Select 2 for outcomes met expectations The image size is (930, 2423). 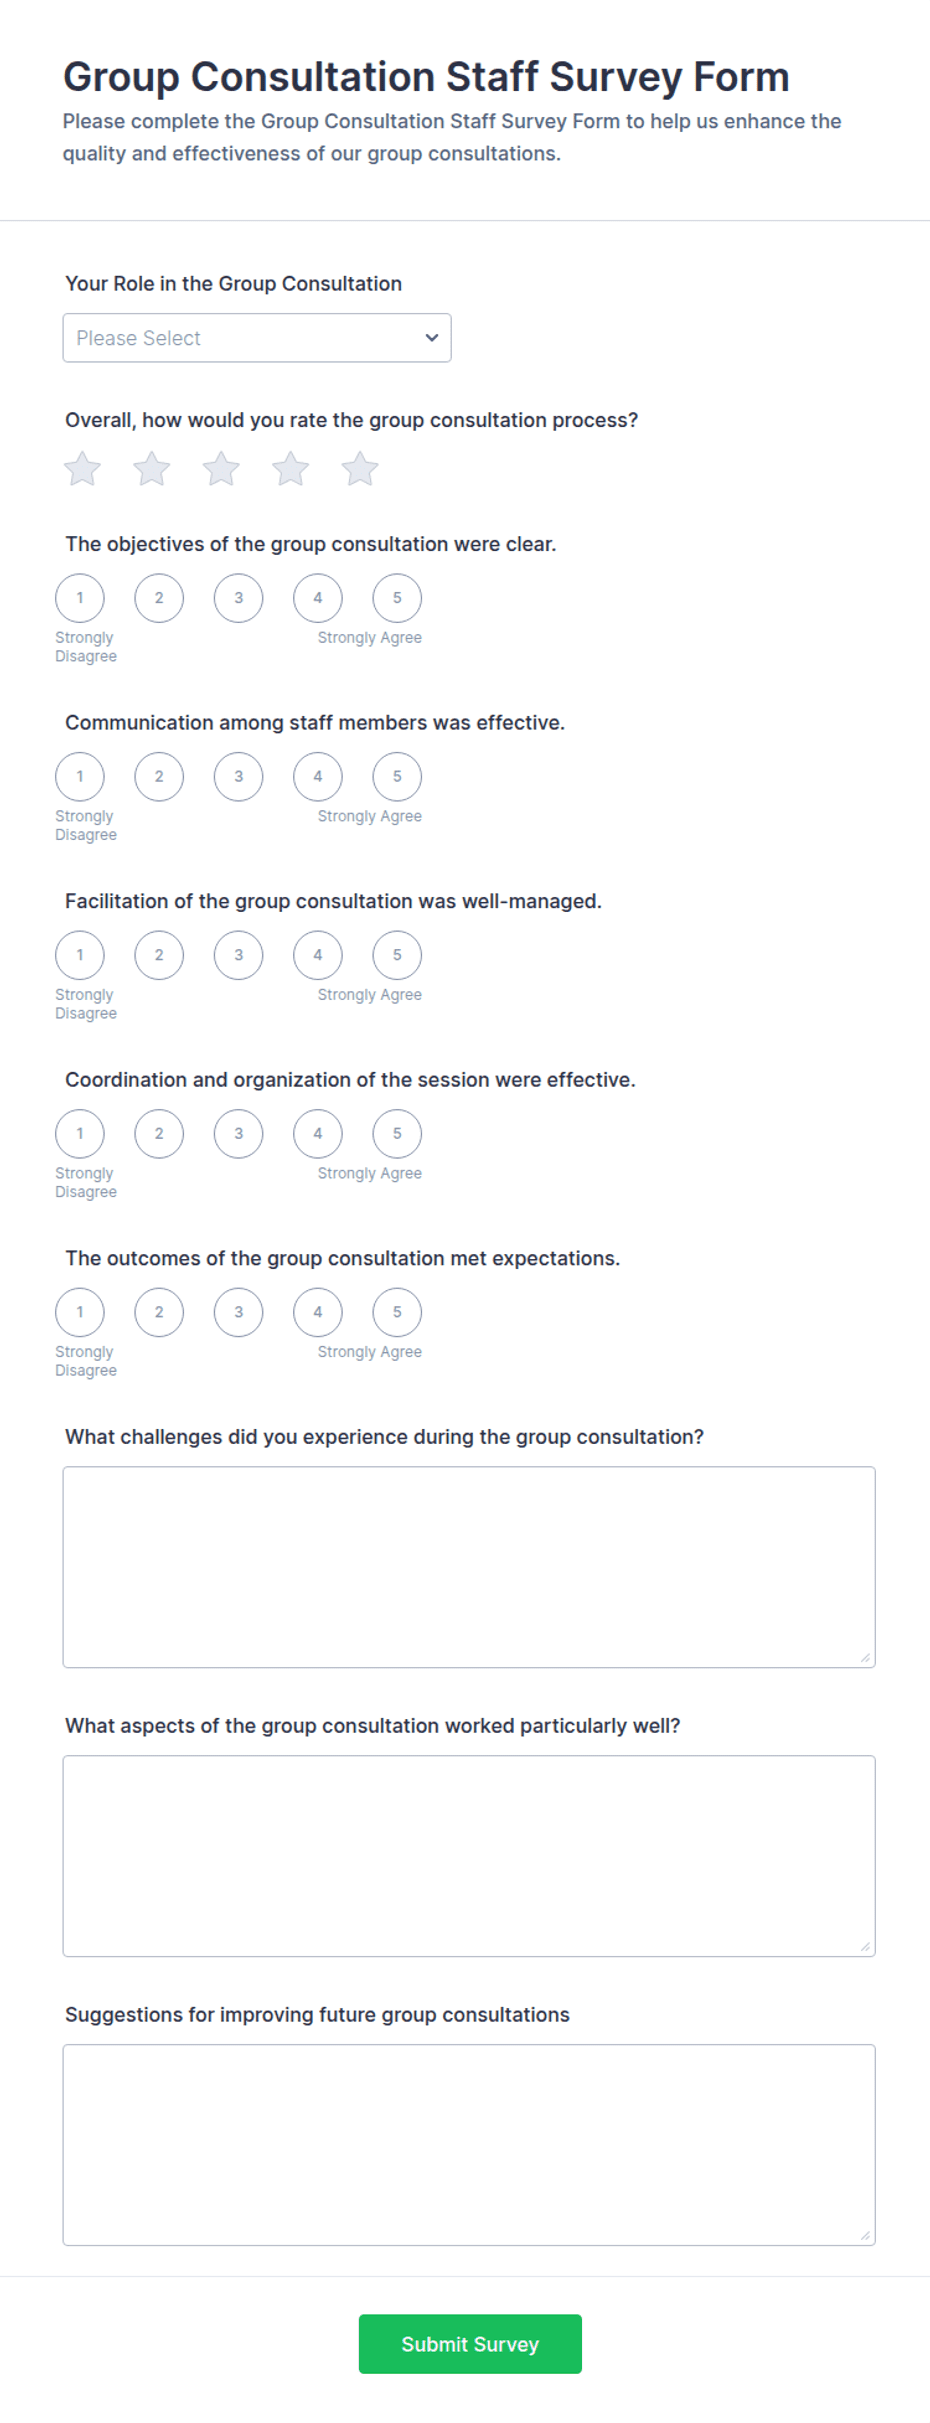tap(159, 1312)
